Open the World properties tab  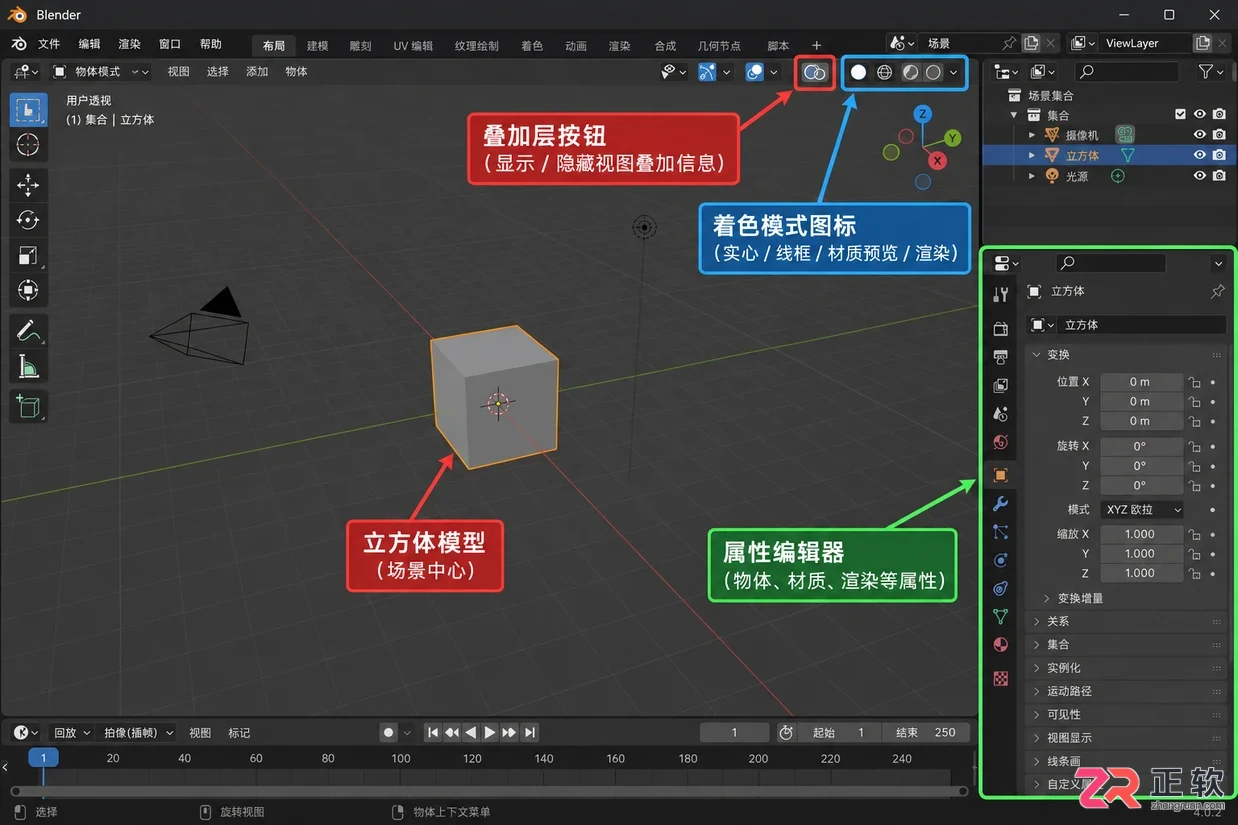coord(1000,442)
